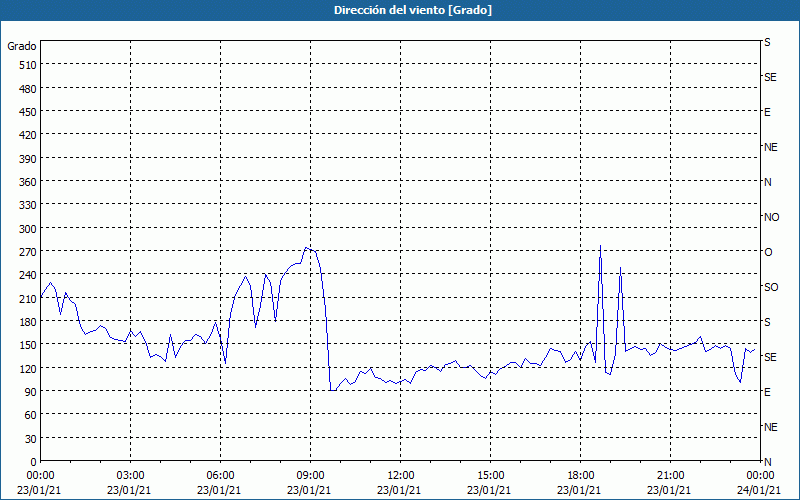
Task: Click the 09:00 time label
Action: coord(310,476)
